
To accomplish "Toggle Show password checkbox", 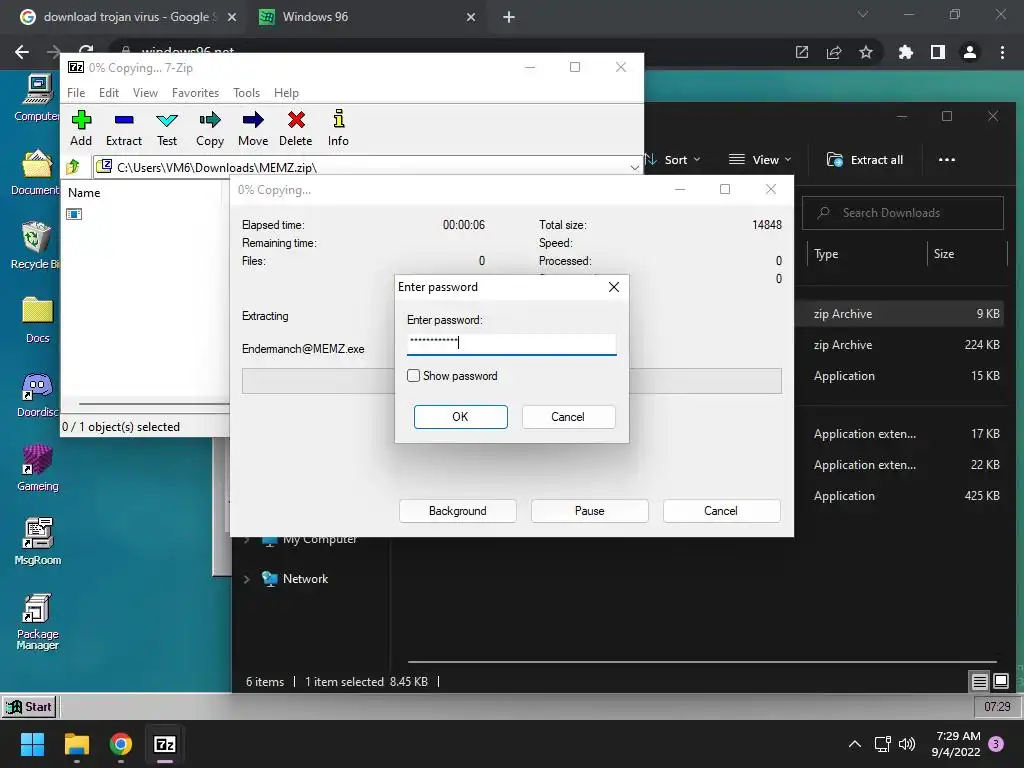I will [x=413, y=376].
